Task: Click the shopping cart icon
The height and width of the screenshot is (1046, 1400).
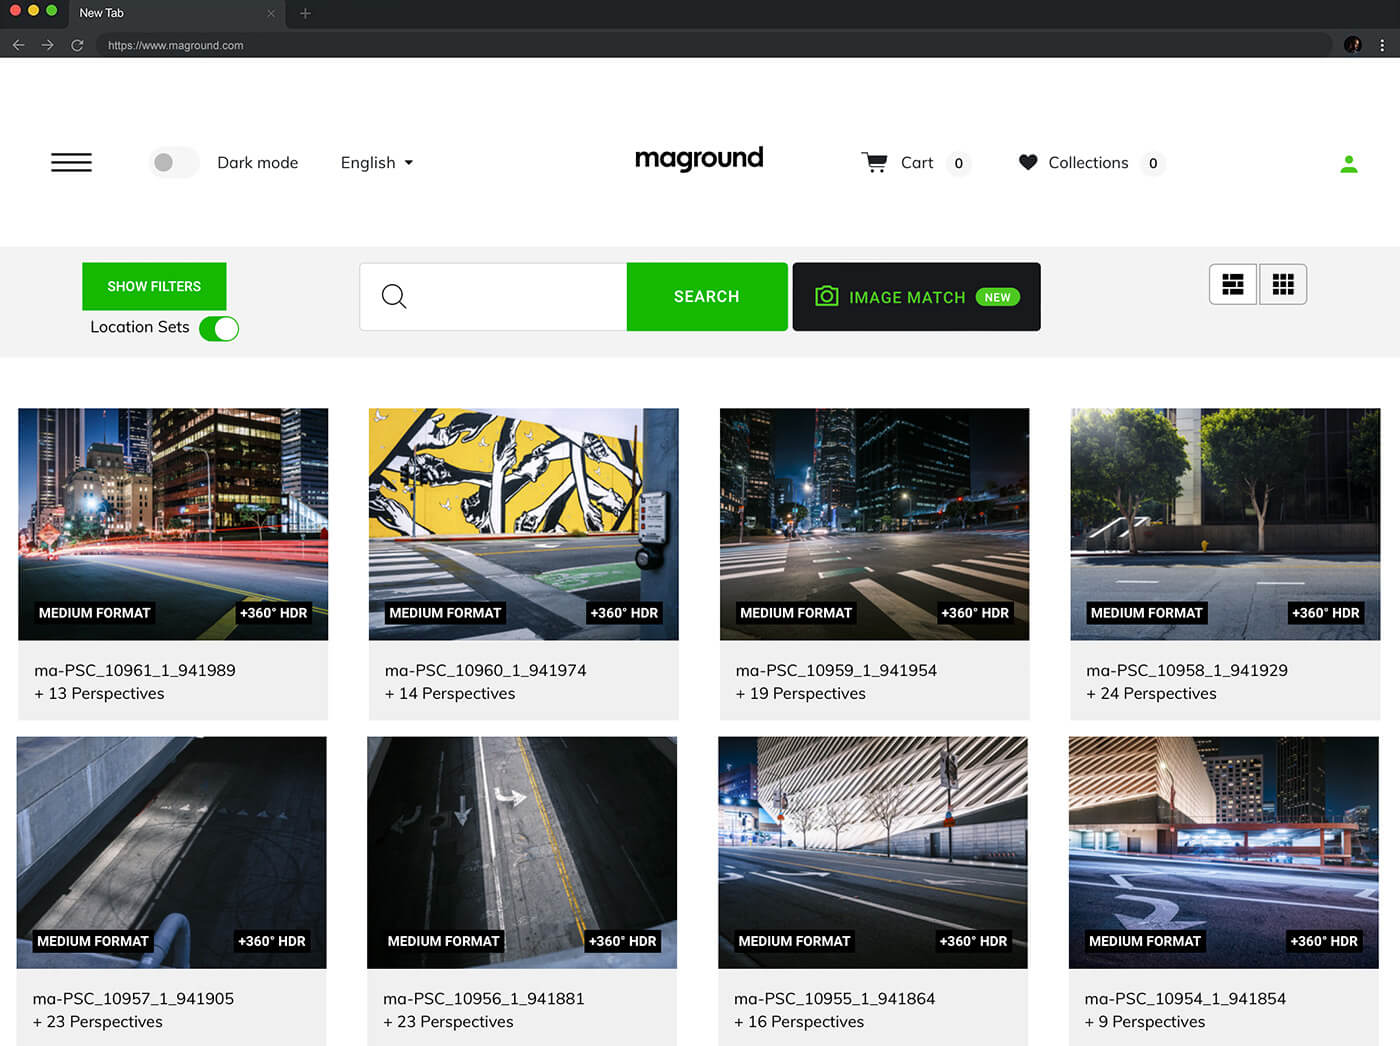Action: coord(874,163)
